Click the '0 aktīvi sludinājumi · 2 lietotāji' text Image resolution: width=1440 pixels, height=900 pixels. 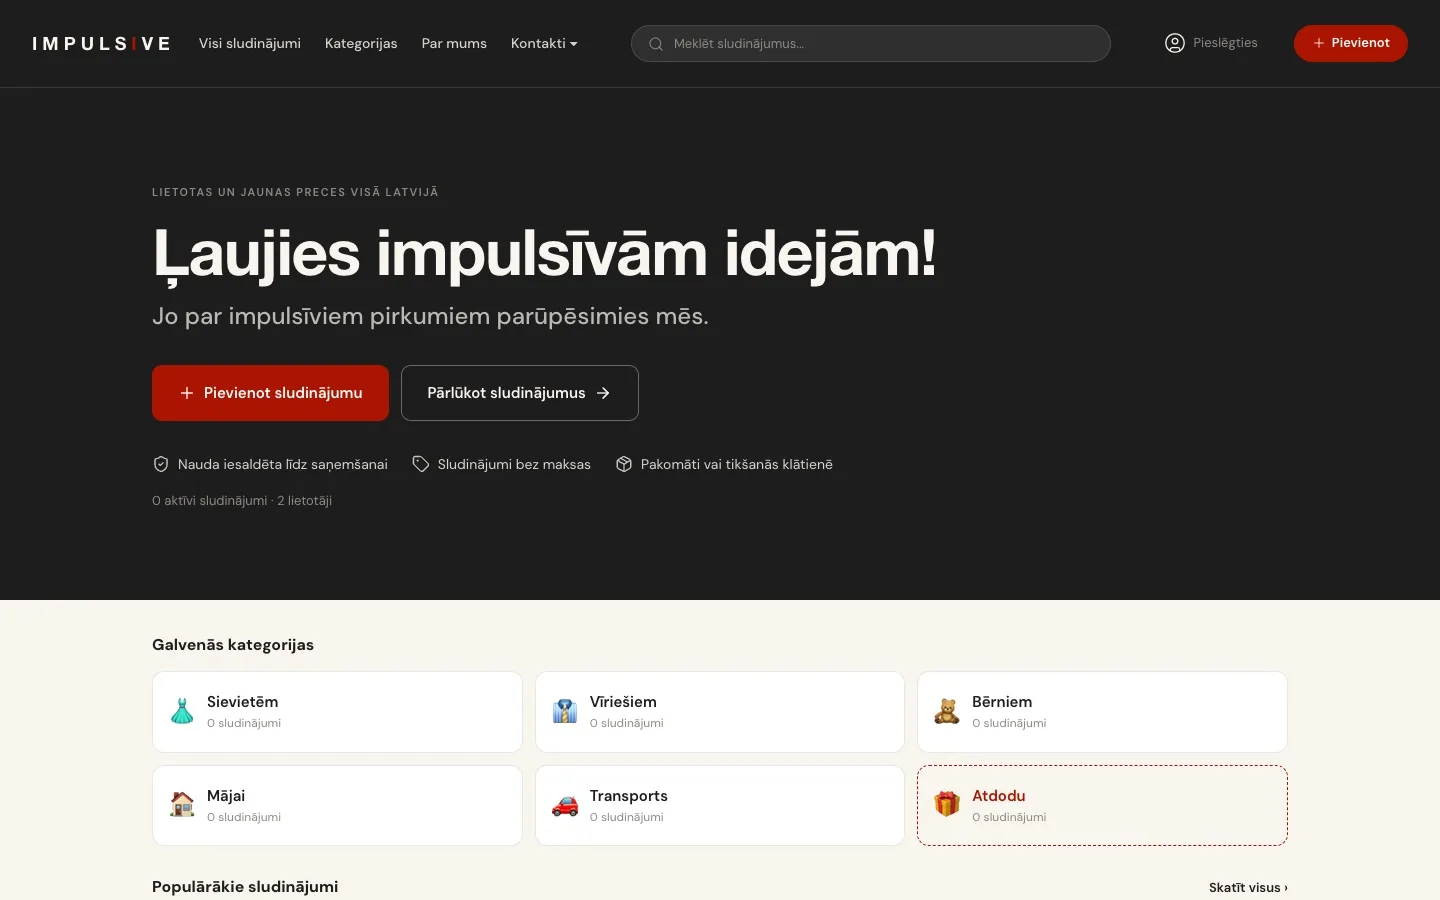click(242, 501)
